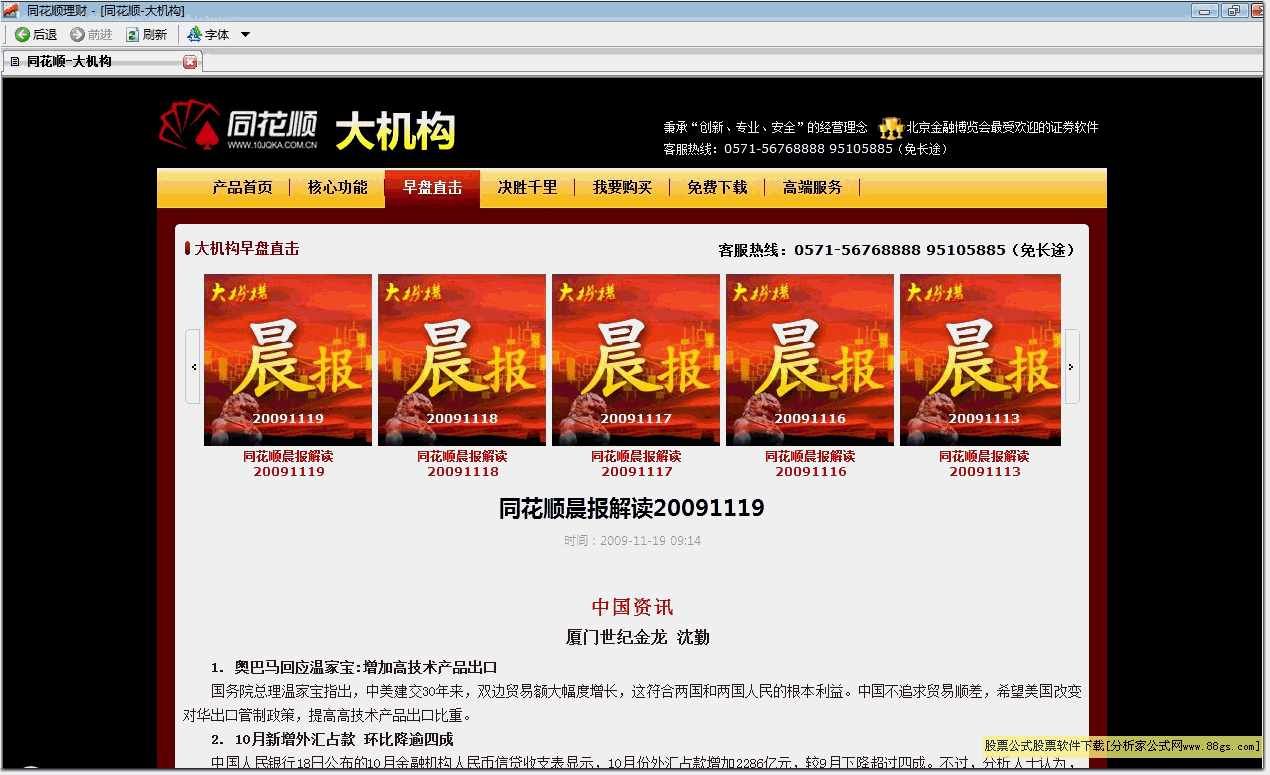Click the Forward (前进) arrow icon

77,35
